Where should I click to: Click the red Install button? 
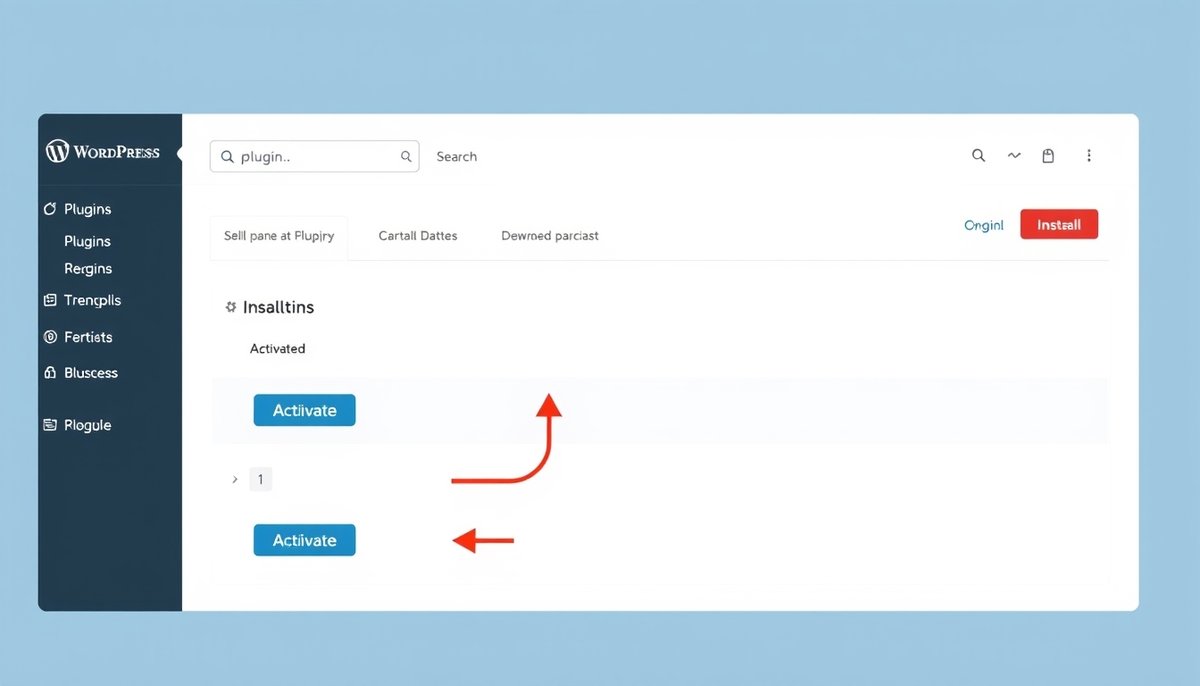pyautogui.click(x=1059, y=225)
